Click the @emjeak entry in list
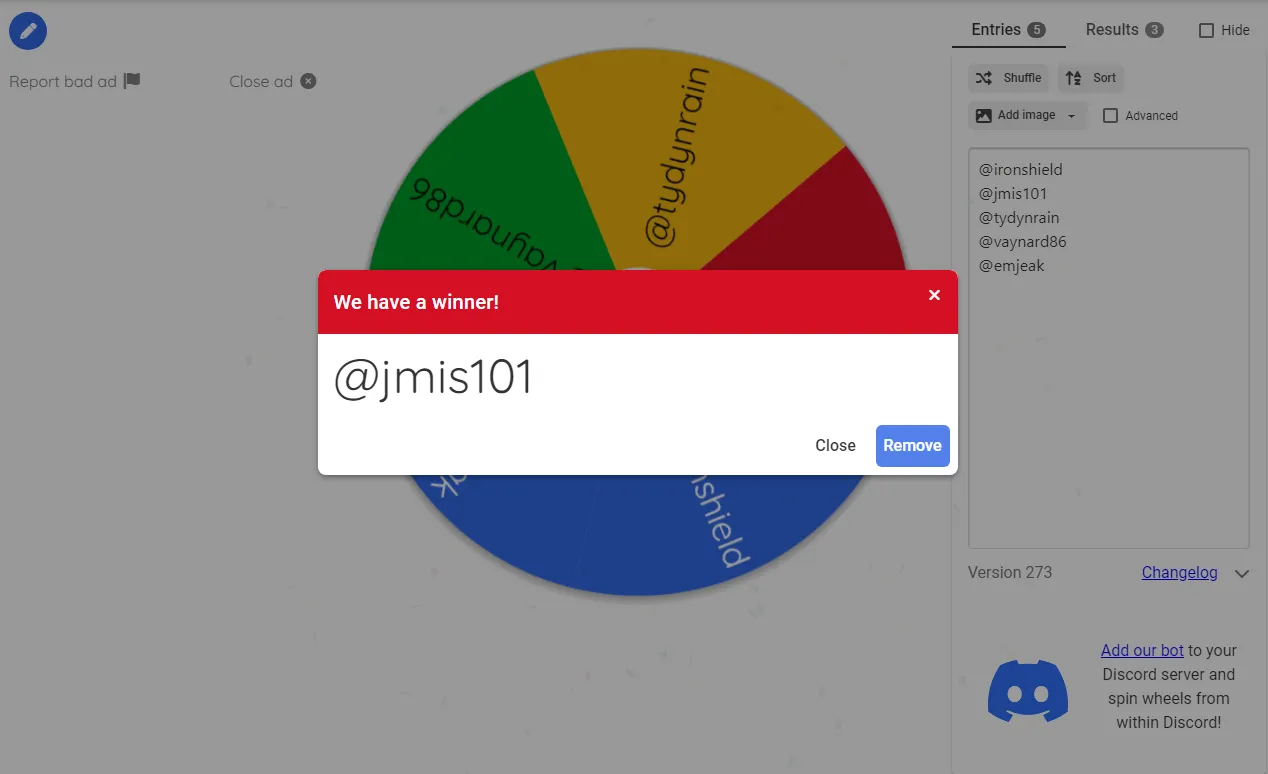 click(1012, 266)
